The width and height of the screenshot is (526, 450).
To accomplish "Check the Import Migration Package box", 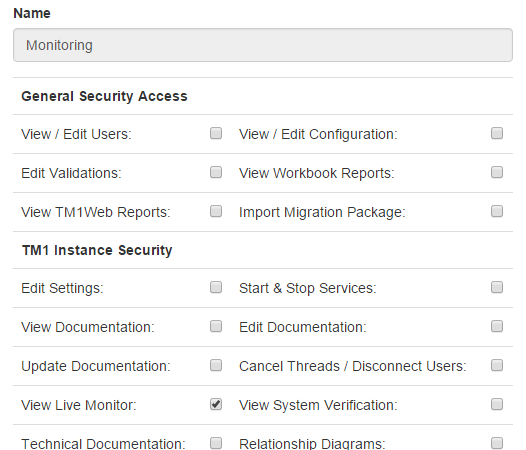I will 497,211.
